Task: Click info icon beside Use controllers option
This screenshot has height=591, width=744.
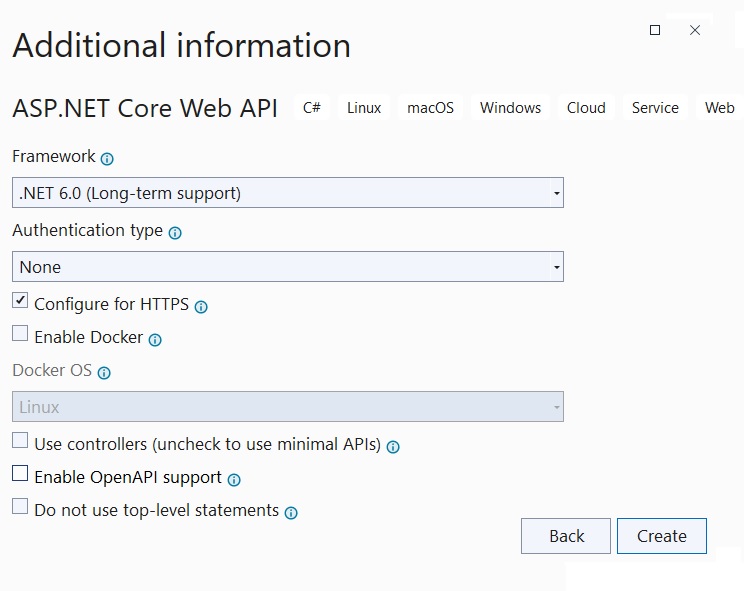Action: [x=393, y=447]
